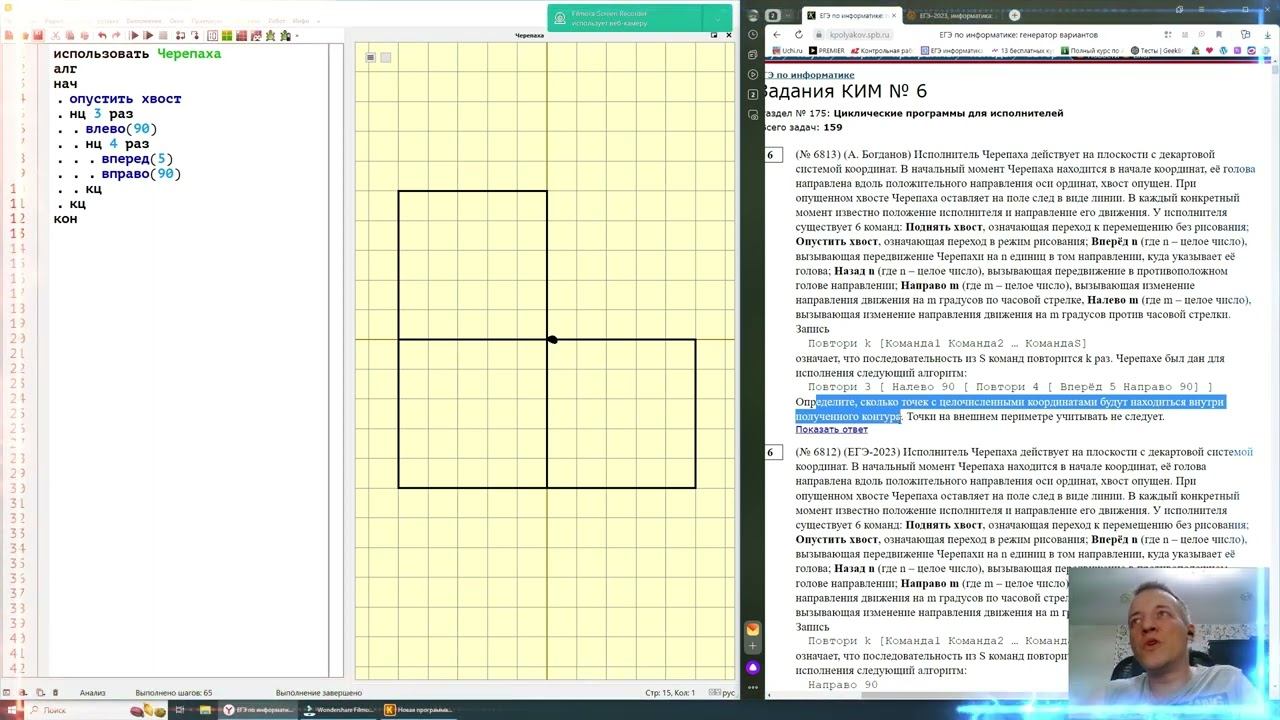Image resolution: width=1280 pixels, height=720 pixels.
Task: Switch to the ЕГЭ-2023 информатика tab
Action: tap(951, 15)
